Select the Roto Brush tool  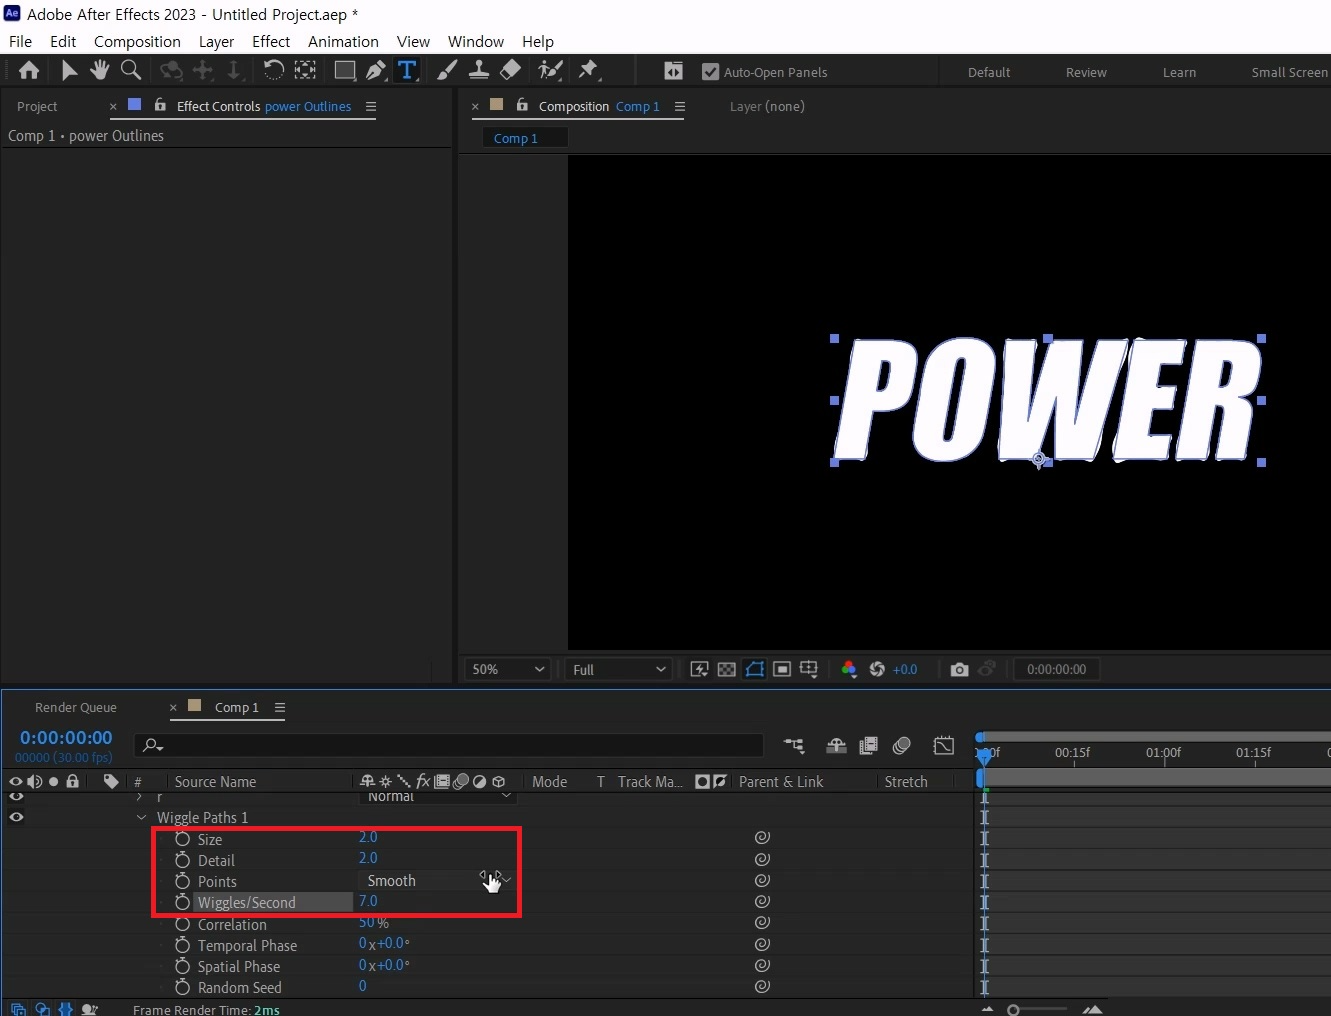(x=550, y=71)
